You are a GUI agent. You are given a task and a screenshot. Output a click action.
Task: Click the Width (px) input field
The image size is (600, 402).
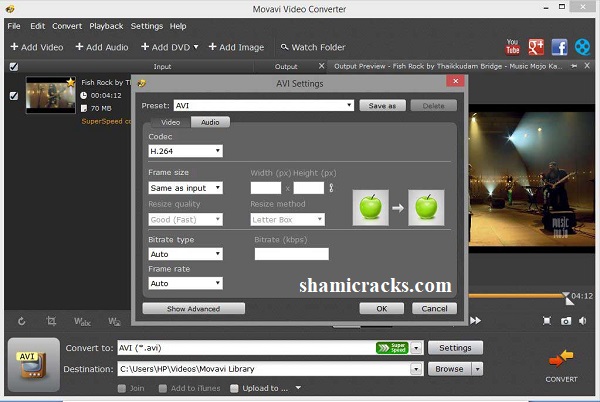(266, 188)
